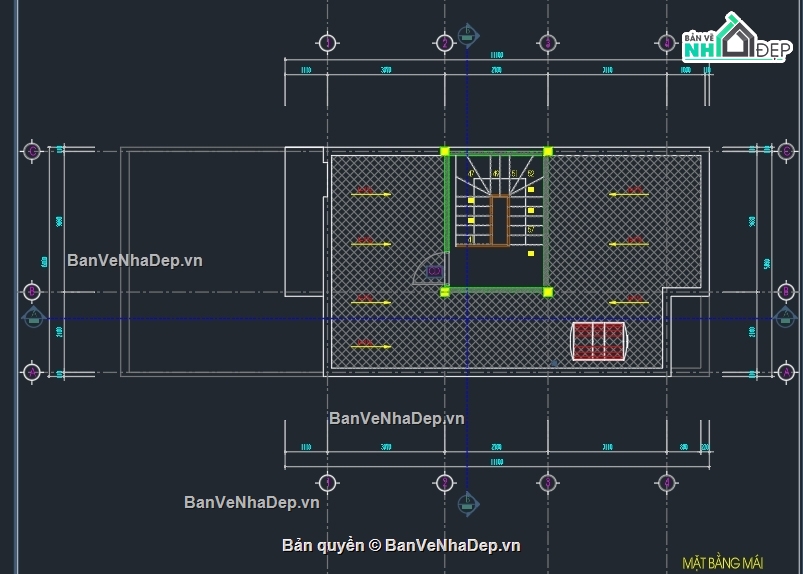This screenshot has height=574, width=803.
Task: Click BanVeNhaDep.vn watermark over the left roof area
Action: point(135,260)
